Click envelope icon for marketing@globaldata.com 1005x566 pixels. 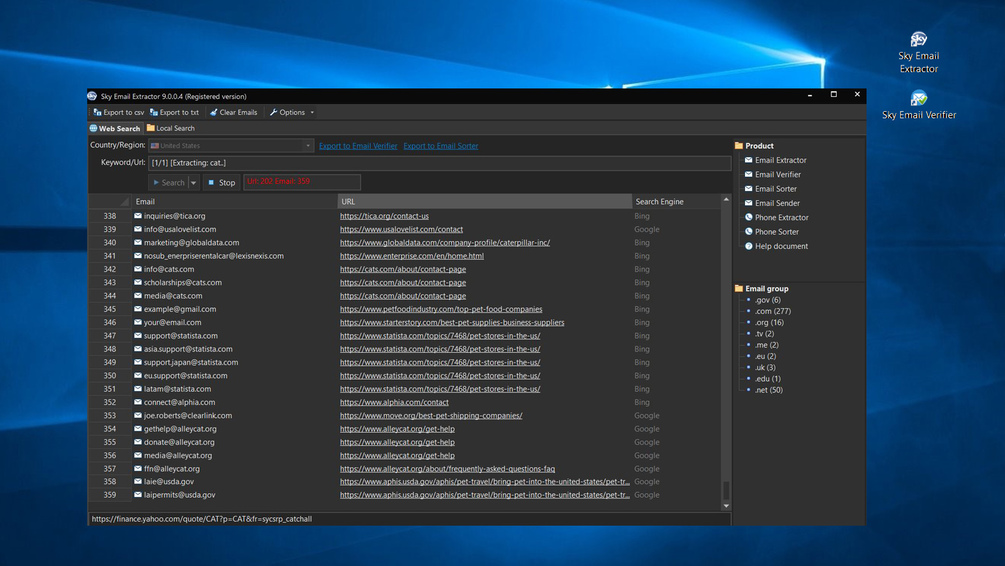[x=138, y=242]
